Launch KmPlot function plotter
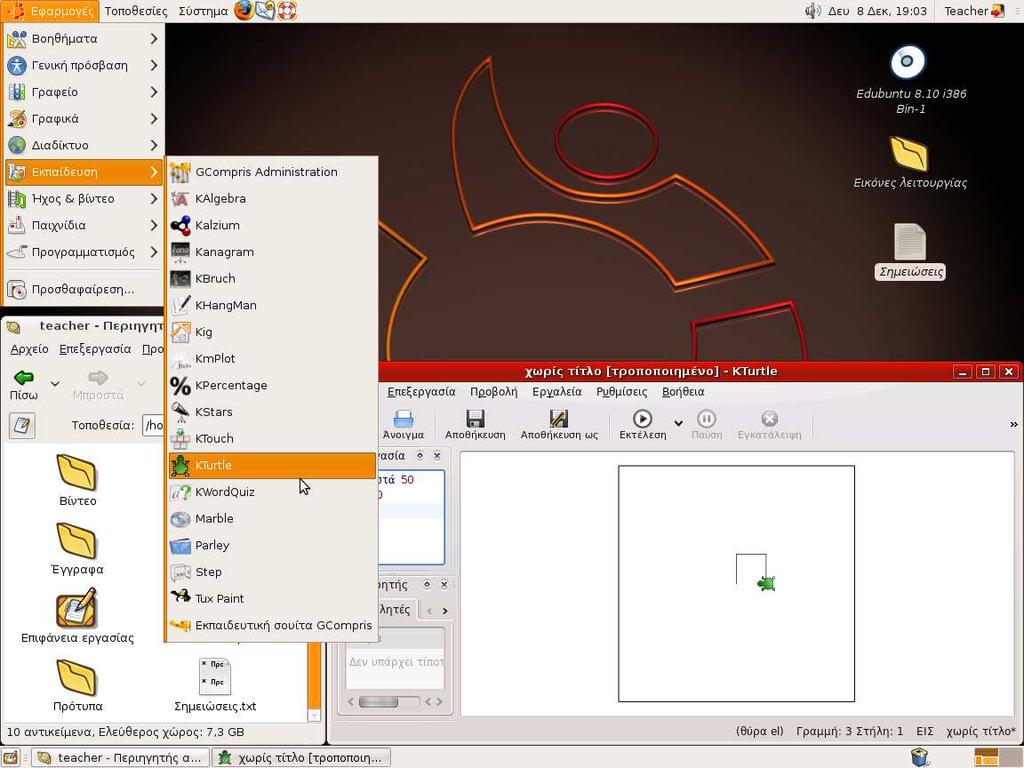The width and height of the screenshot is (1024, 768). (x=272, y=359)
